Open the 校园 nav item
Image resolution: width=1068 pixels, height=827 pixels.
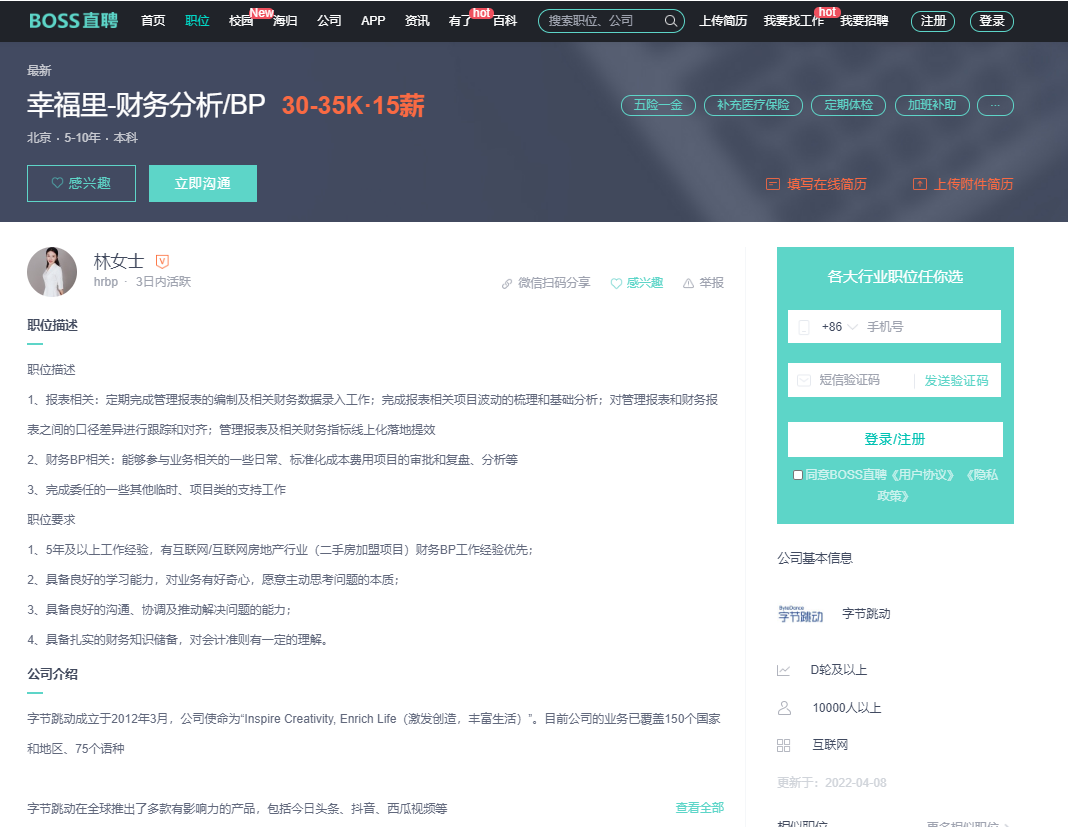coord(240,21)
